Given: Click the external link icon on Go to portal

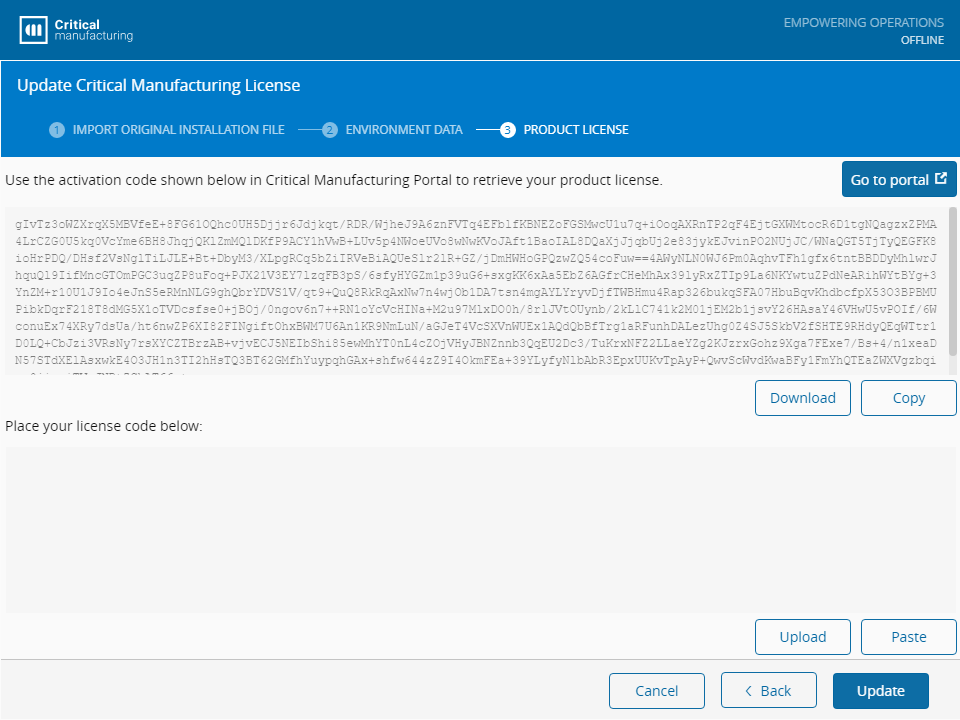Looking at the screenshot, I should click(941, 179).
